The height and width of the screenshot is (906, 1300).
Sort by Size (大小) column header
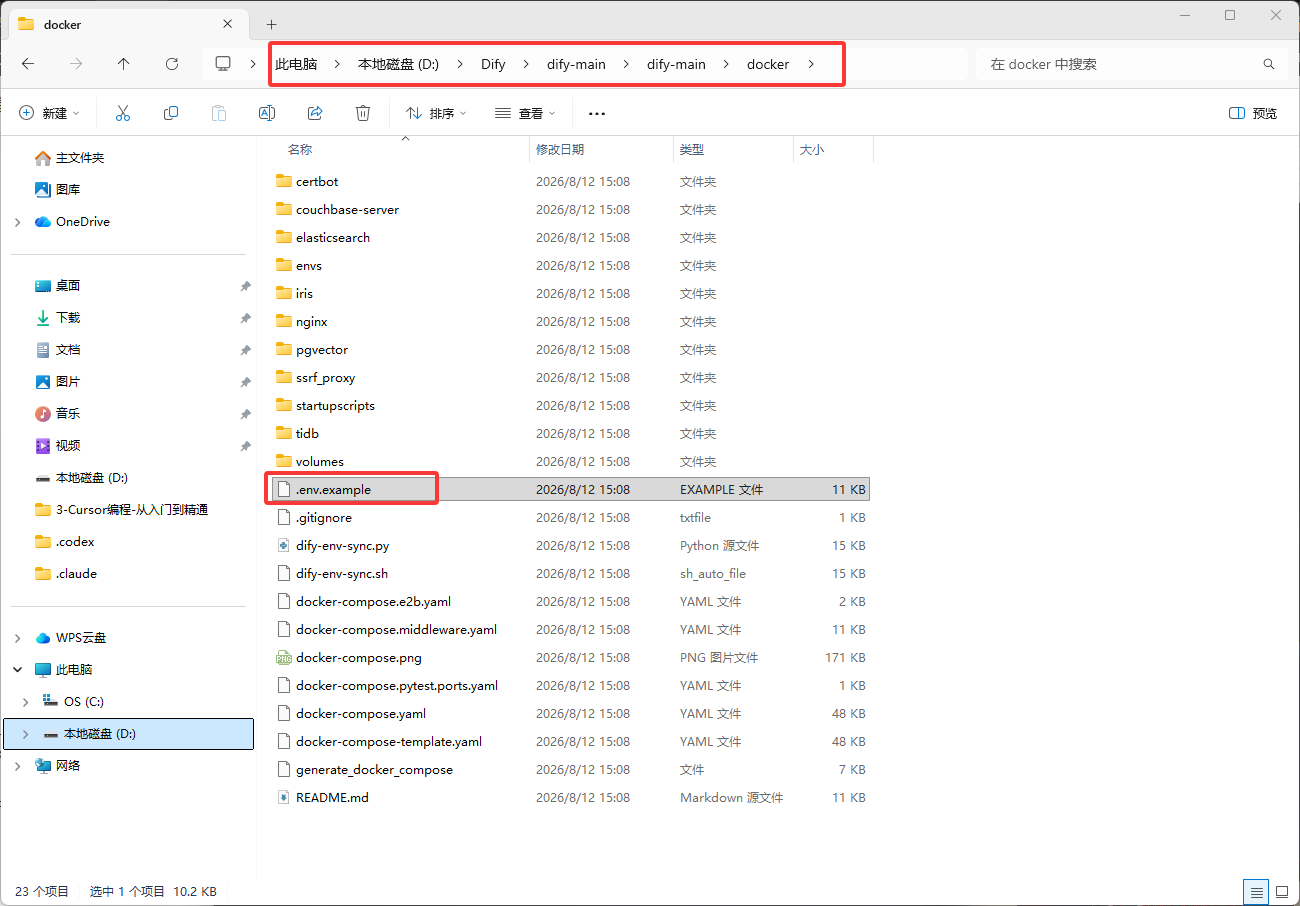point(811,150)
